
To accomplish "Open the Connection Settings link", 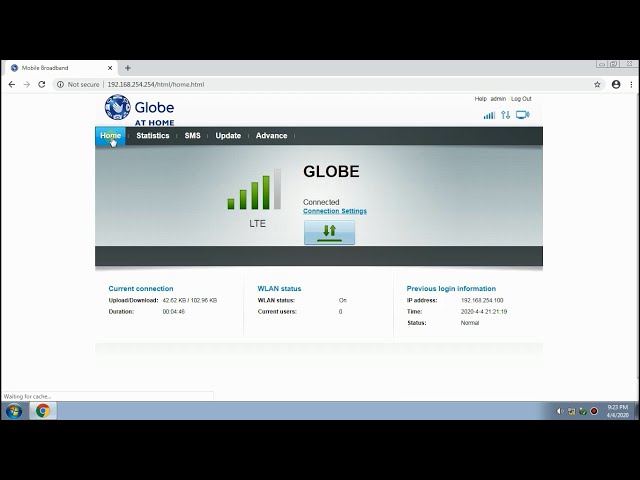I will pyautogui.click(x=335, y=211).
